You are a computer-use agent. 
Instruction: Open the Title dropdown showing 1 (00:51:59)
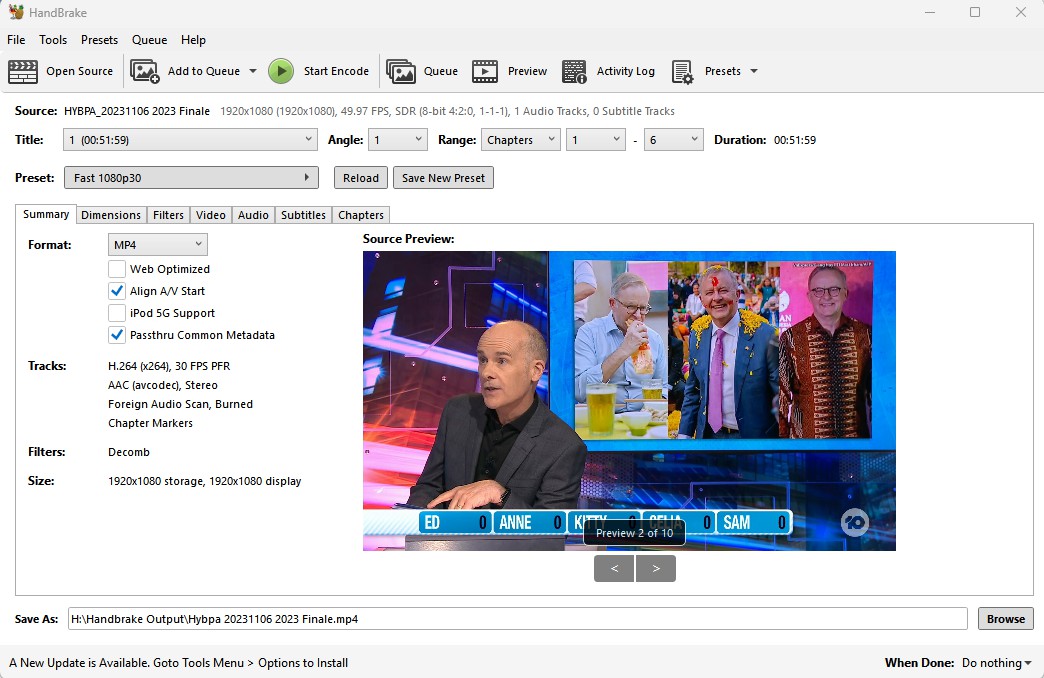coord(190,140)
